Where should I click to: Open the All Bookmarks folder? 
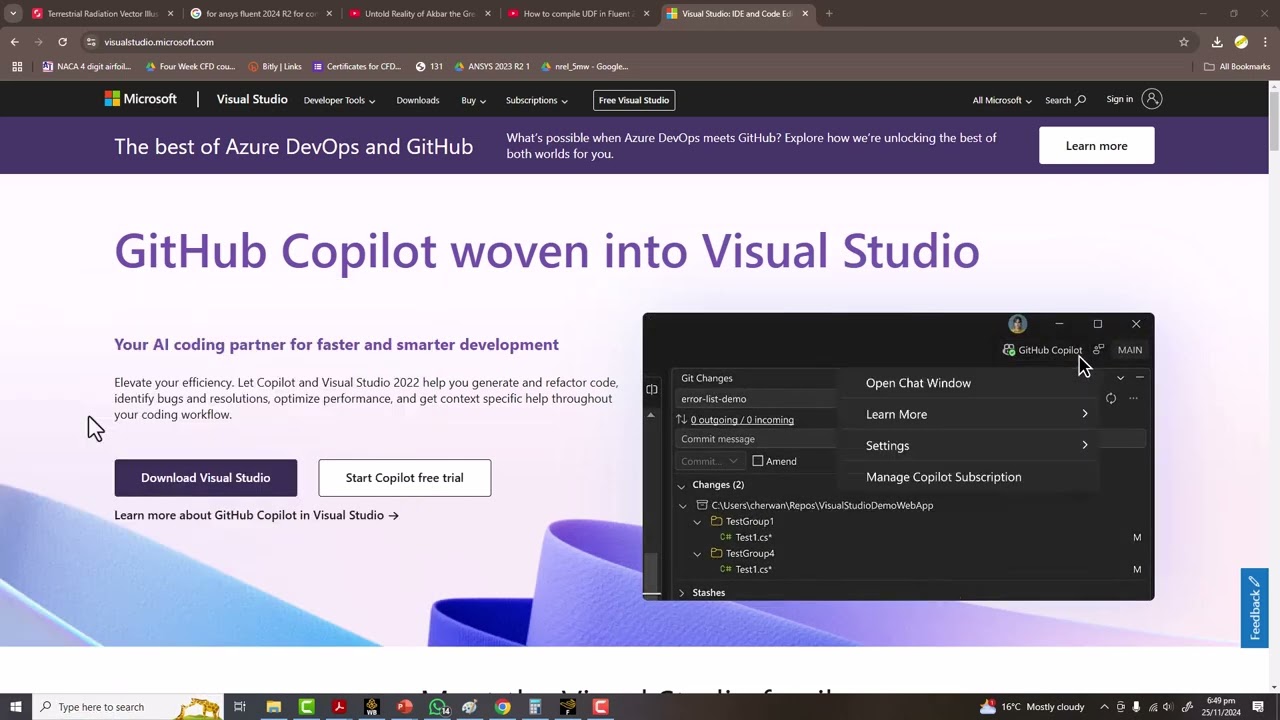1237,67
